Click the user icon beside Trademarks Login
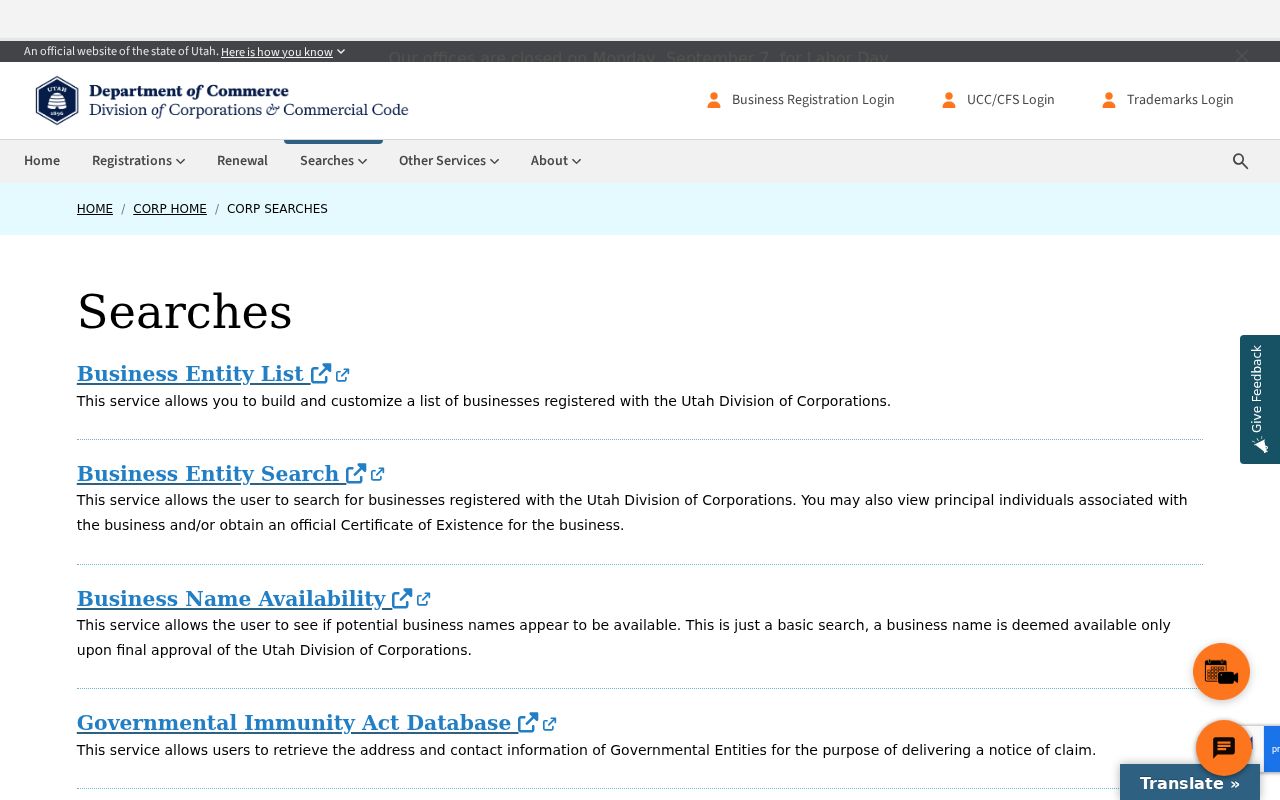Screen dimensions: 1280x800 (x=1109, y=100)
